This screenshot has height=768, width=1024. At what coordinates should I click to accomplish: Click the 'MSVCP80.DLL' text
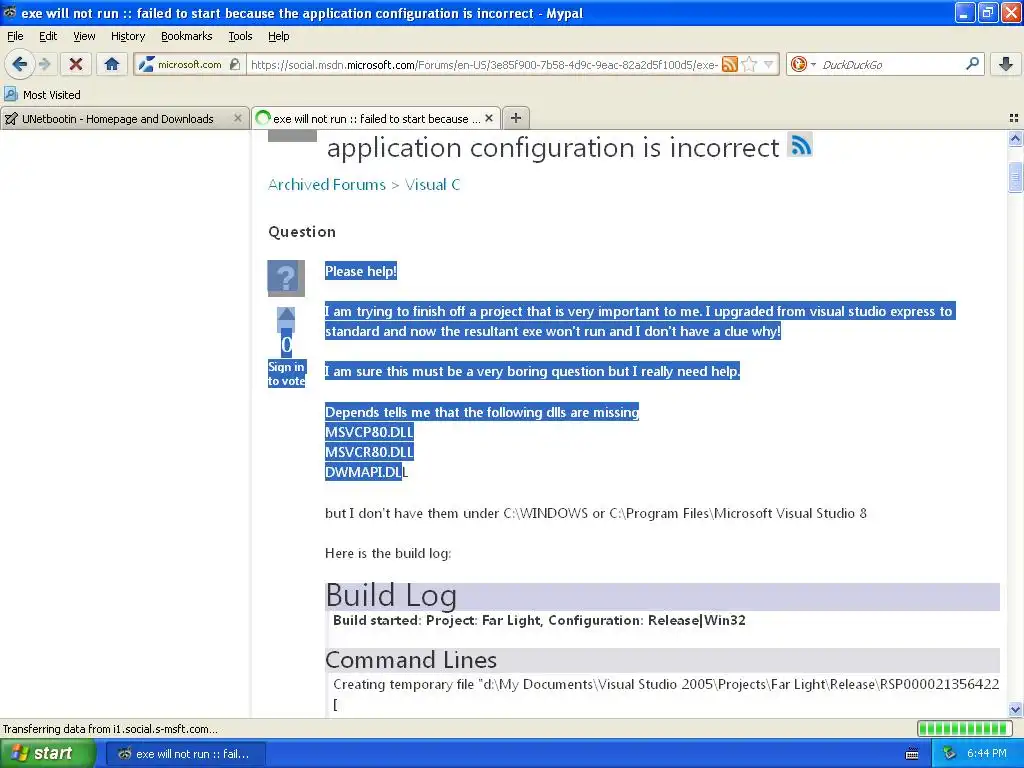click(369, 432)
